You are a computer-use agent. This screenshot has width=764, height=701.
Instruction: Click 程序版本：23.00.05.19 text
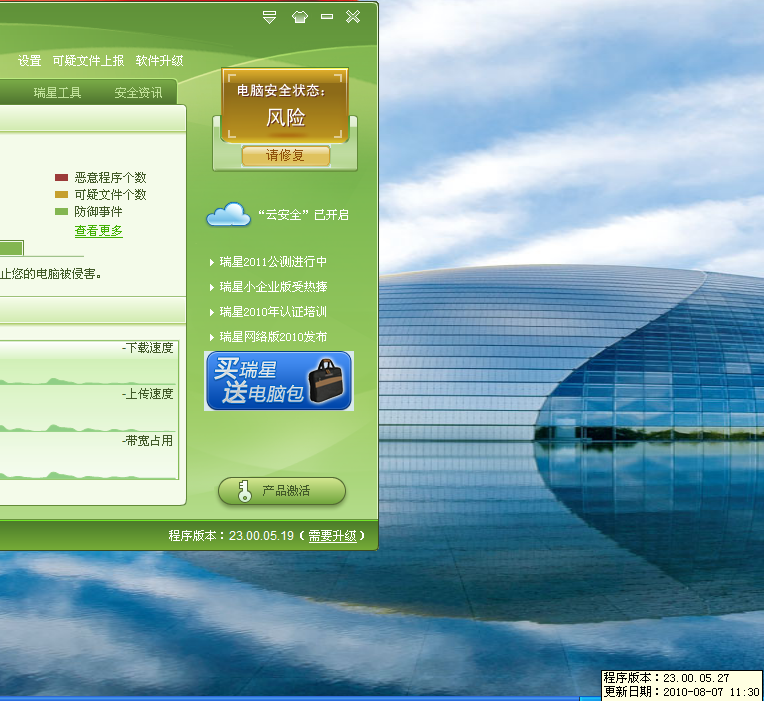231,536
